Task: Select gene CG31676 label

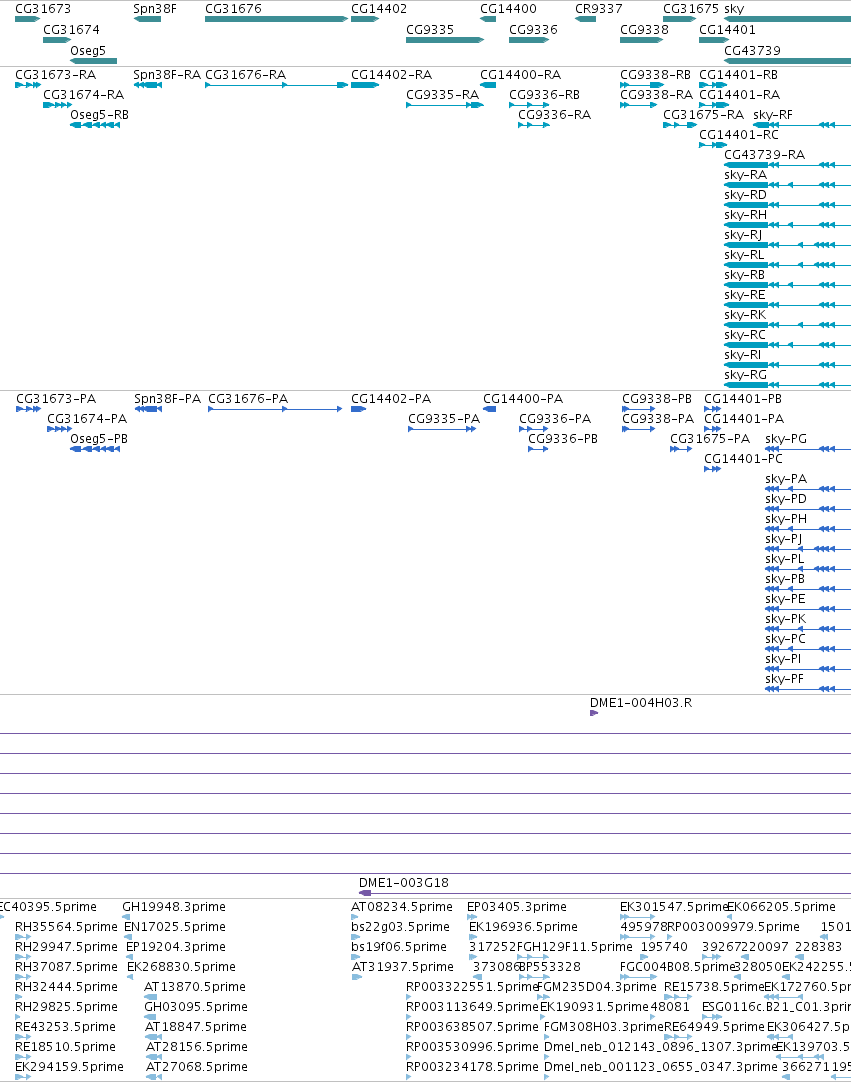Action: click(x=233, y=9)
